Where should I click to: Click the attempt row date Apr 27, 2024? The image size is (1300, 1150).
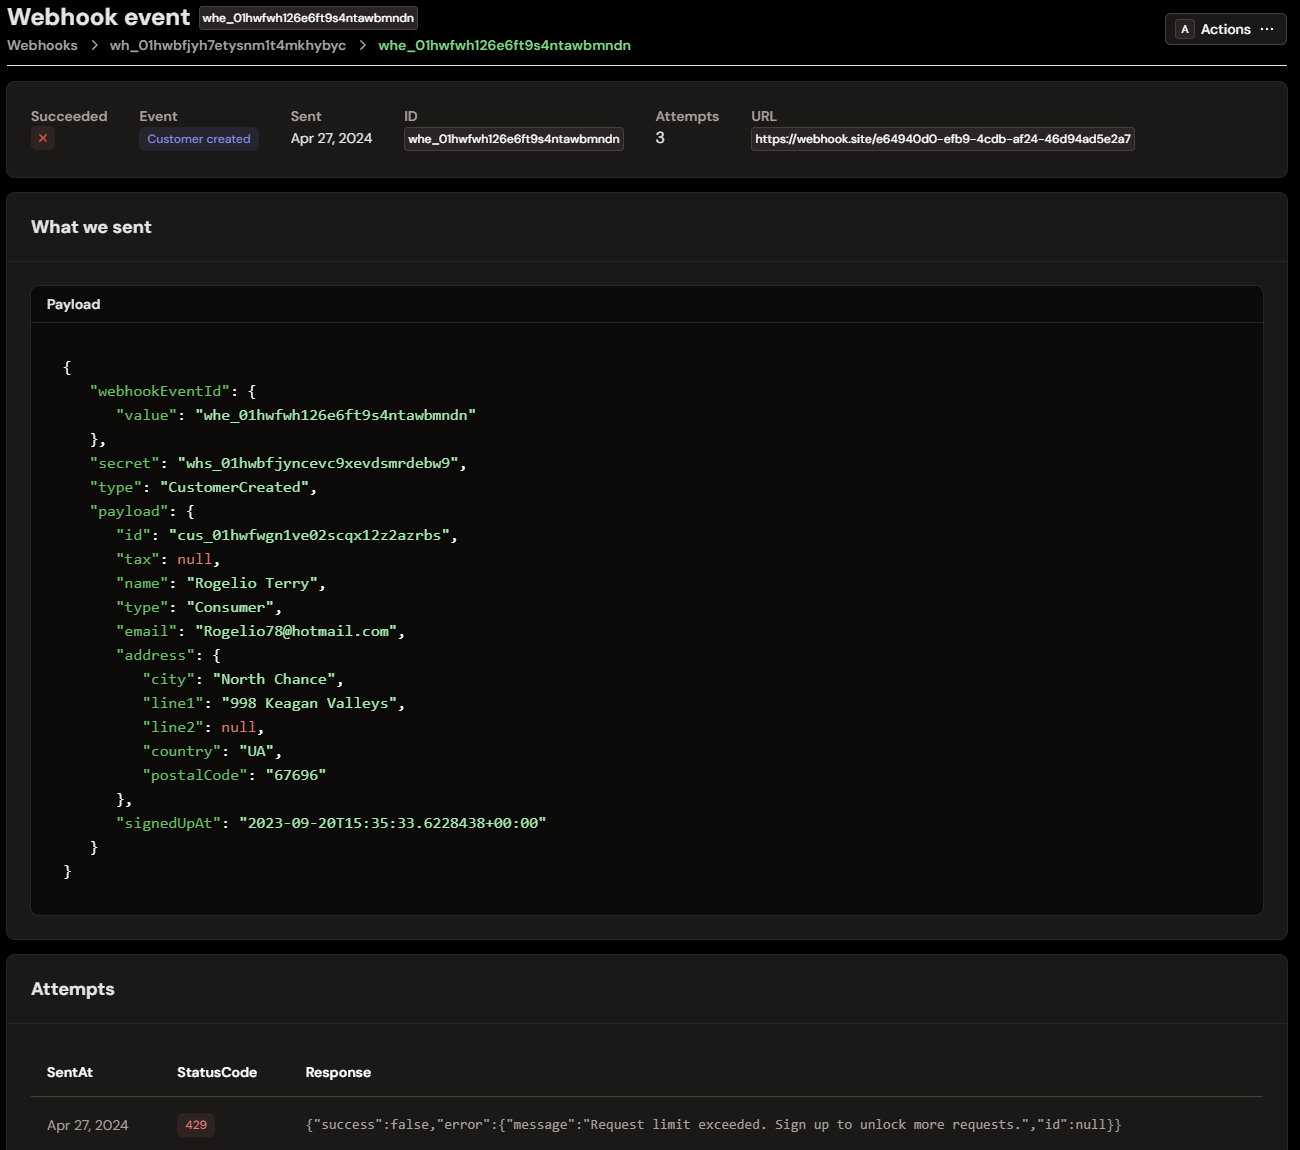88,1125
